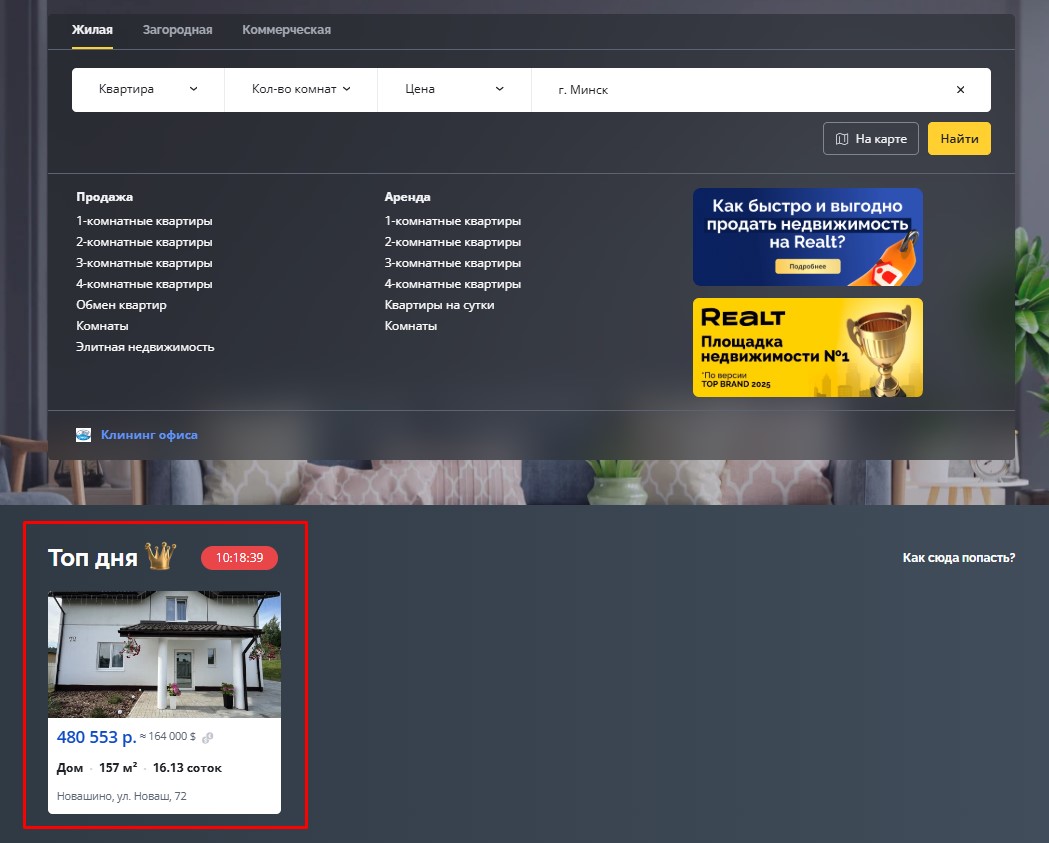Show results with На карте button
The height and width of the screenshot is (843, 1049).
(x=870, y=139)
